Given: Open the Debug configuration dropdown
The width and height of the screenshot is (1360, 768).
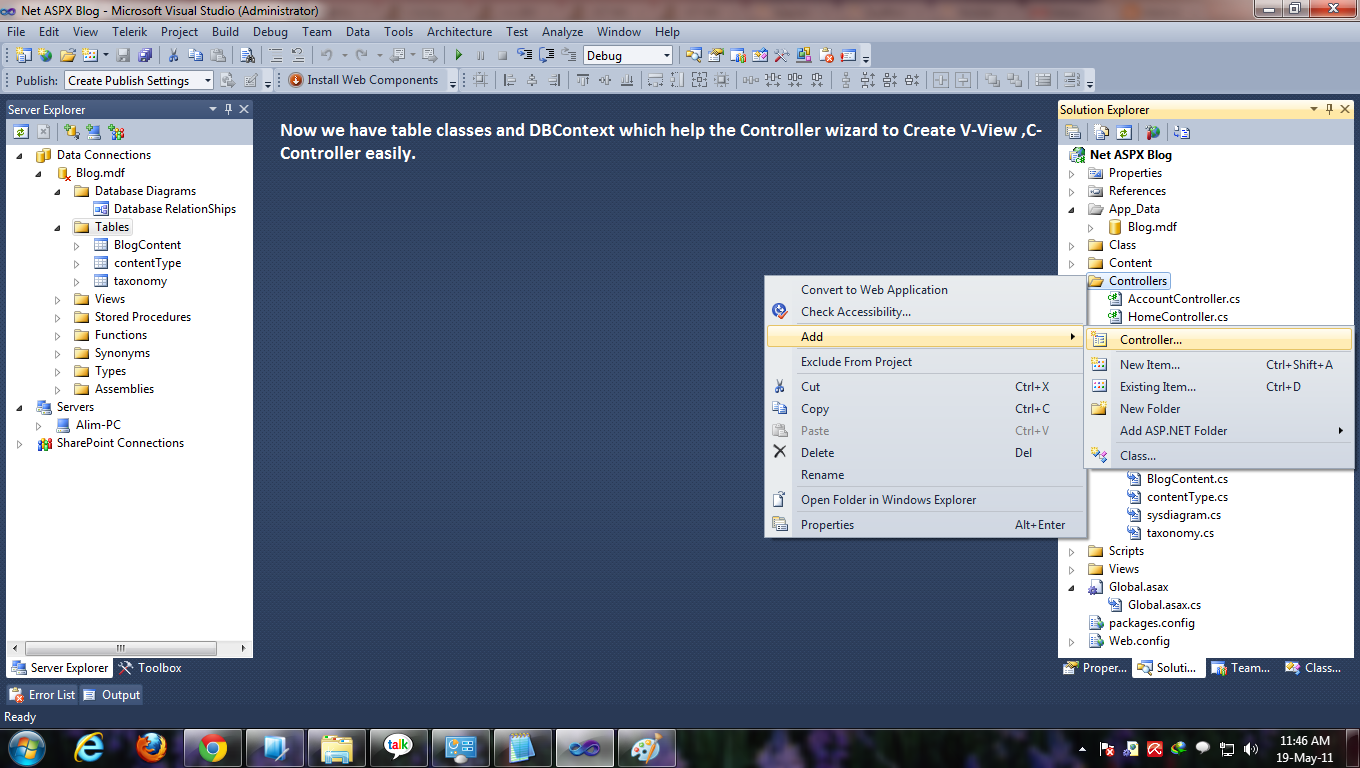Looking at the screenshot, I should [x=667, y=57].
